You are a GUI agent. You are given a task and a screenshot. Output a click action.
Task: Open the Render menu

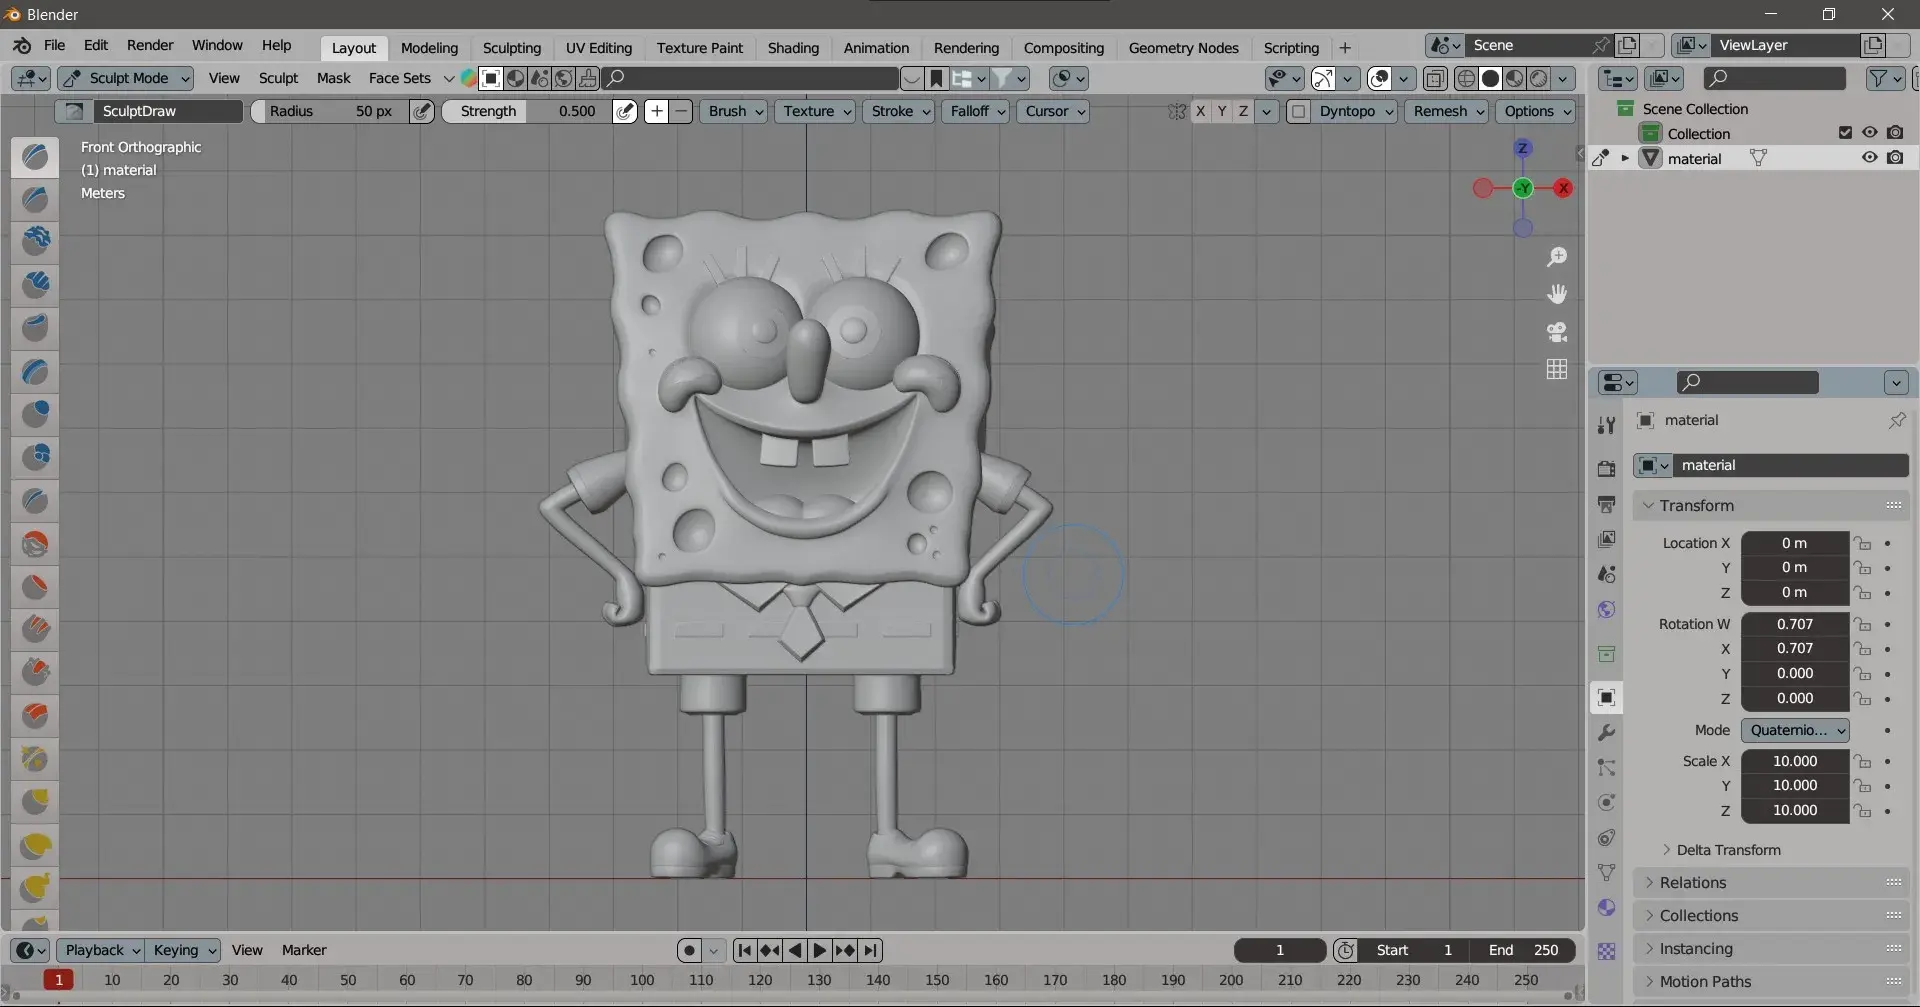click(150, 45)
